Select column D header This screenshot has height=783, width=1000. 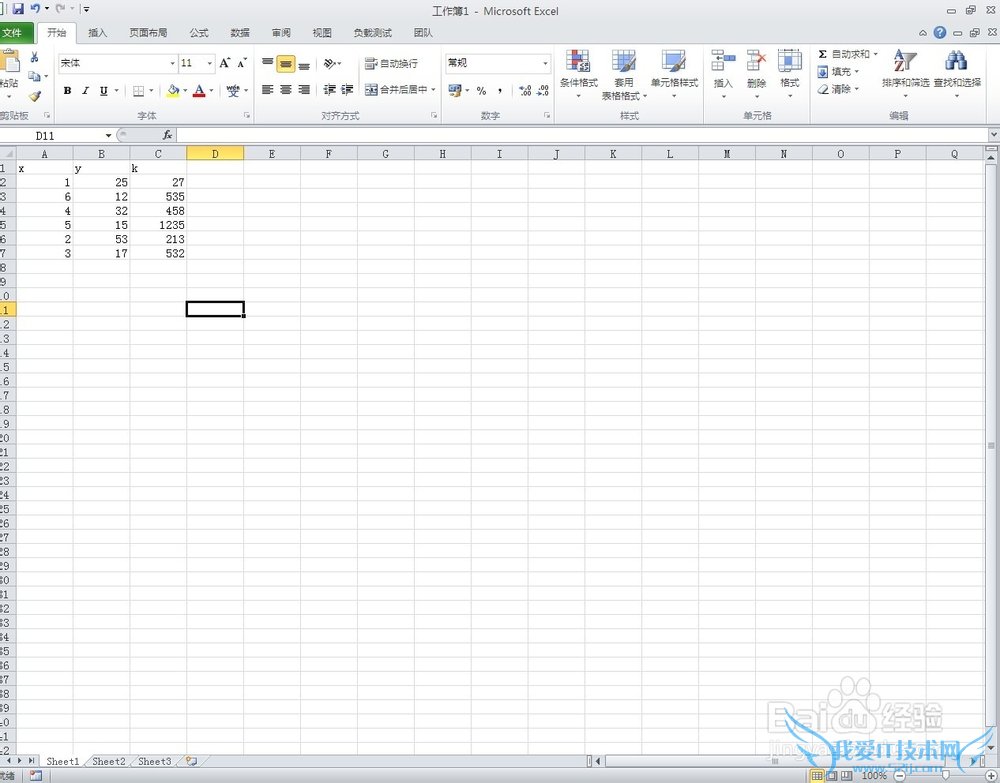(x=215, y=154)
